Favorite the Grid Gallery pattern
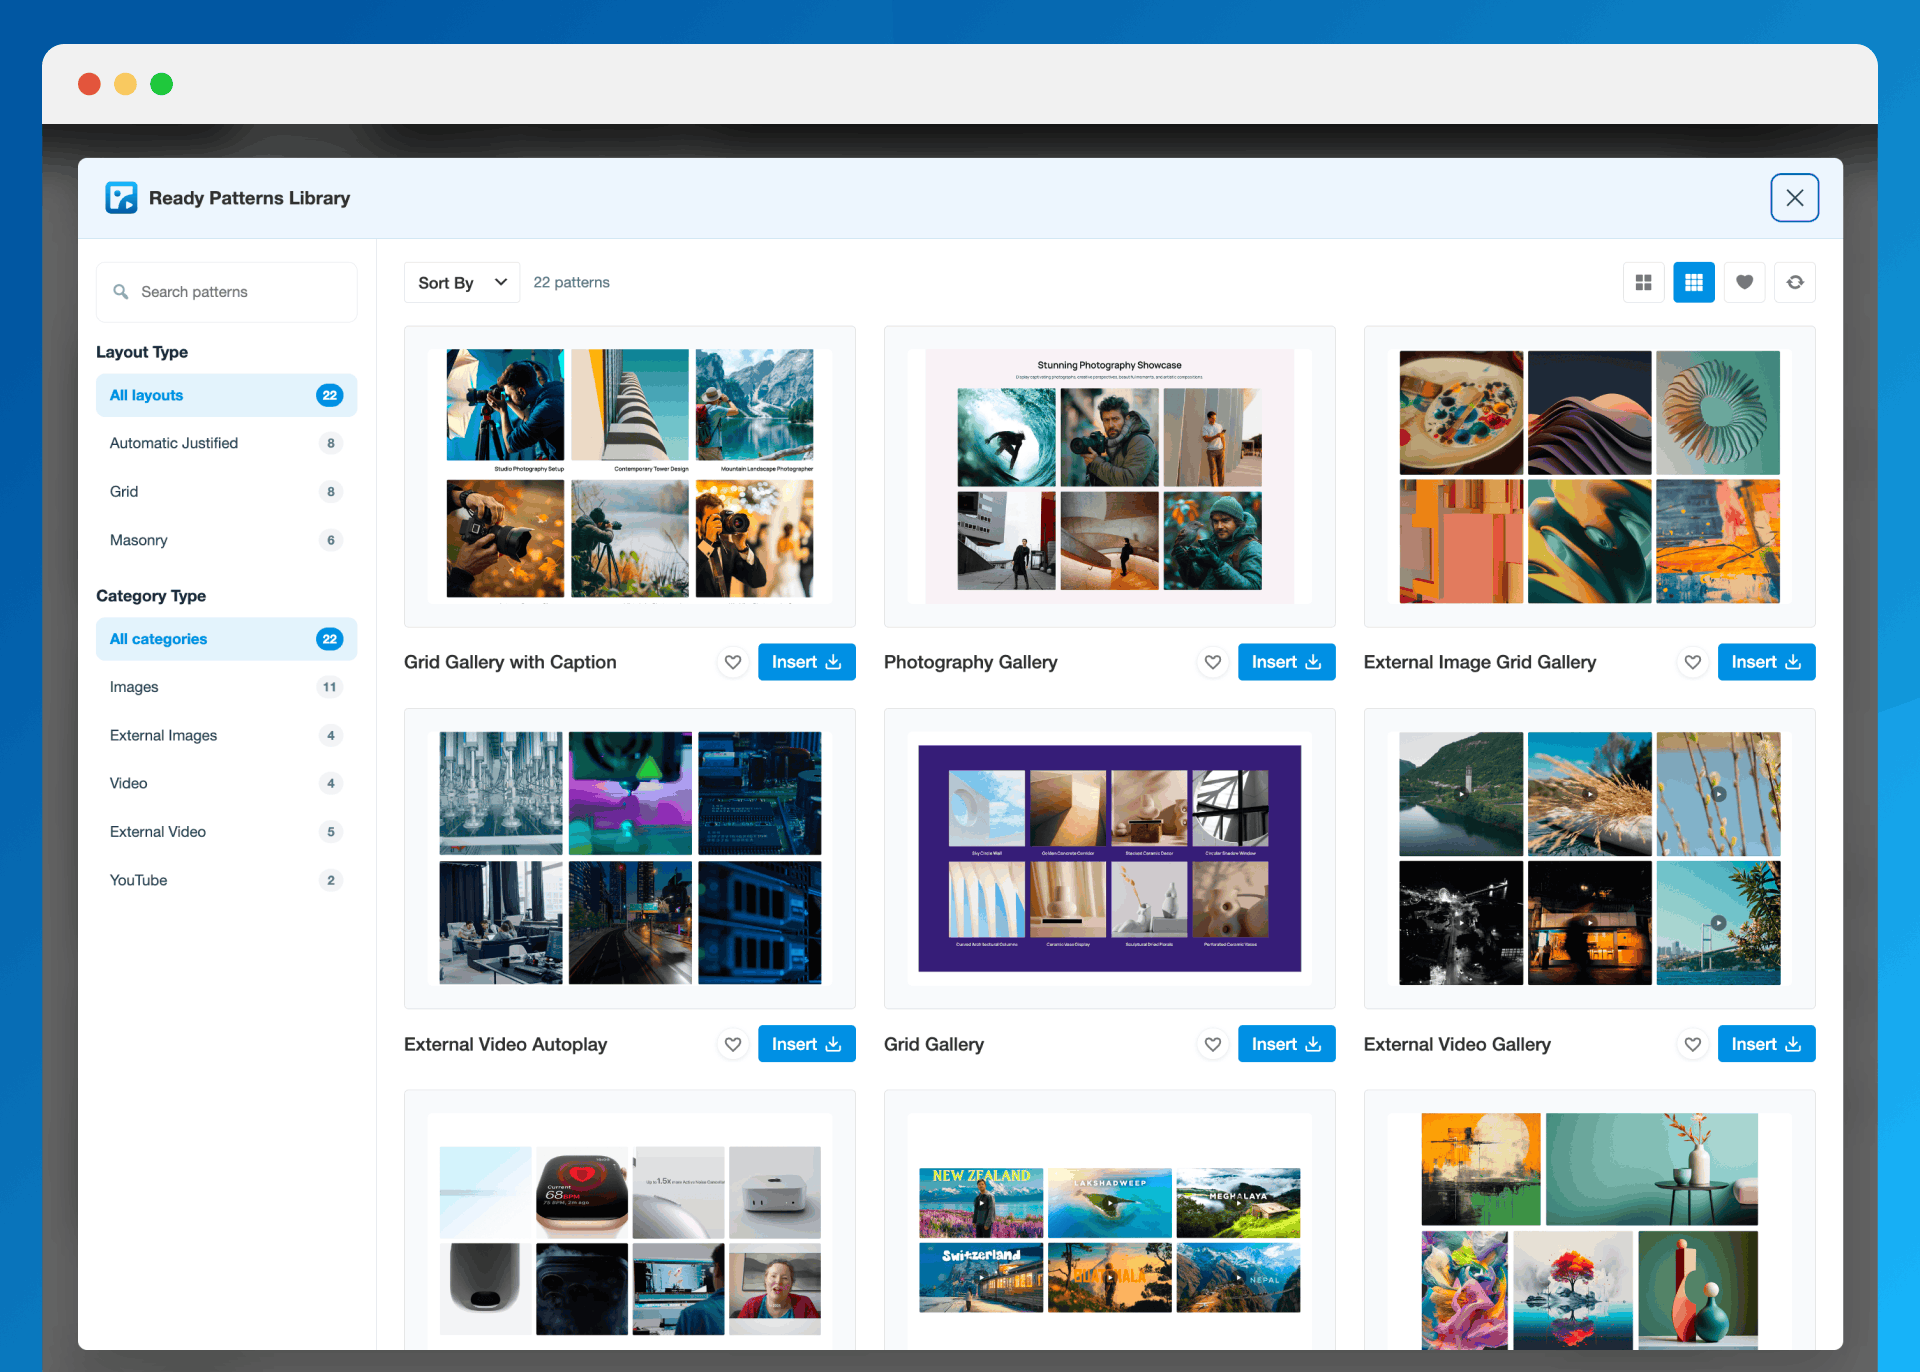The width and height of the screenshot is (1920, 1372). (x=1213, y=1044)
